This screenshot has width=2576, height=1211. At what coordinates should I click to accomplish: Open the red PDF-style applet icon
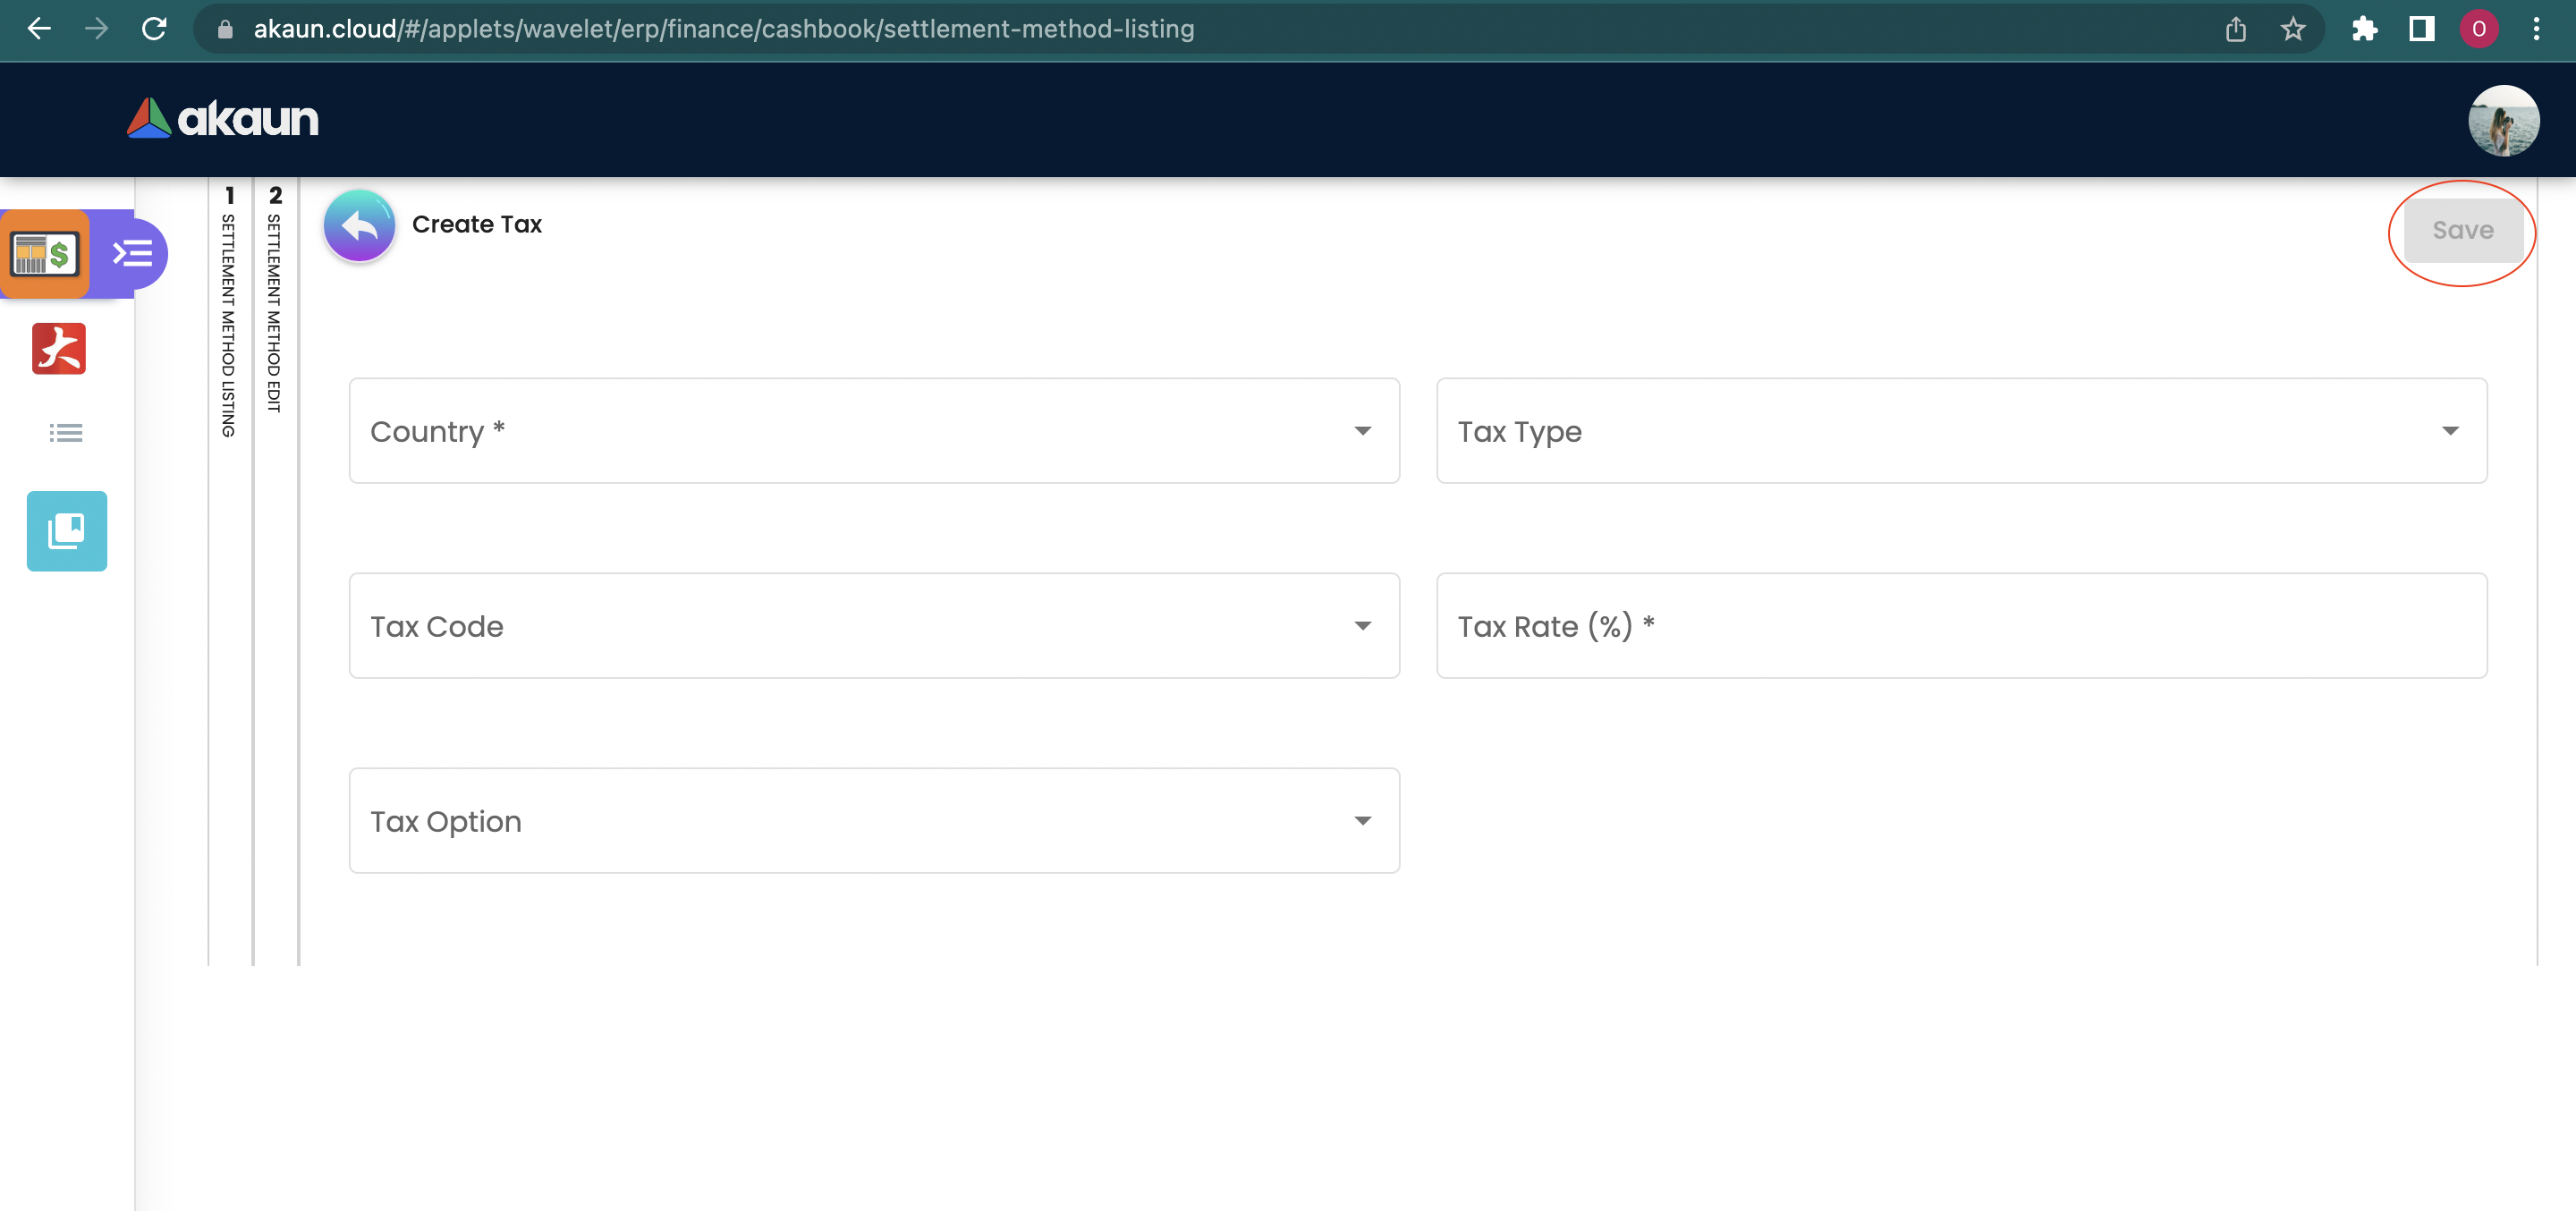click(59, 349)
